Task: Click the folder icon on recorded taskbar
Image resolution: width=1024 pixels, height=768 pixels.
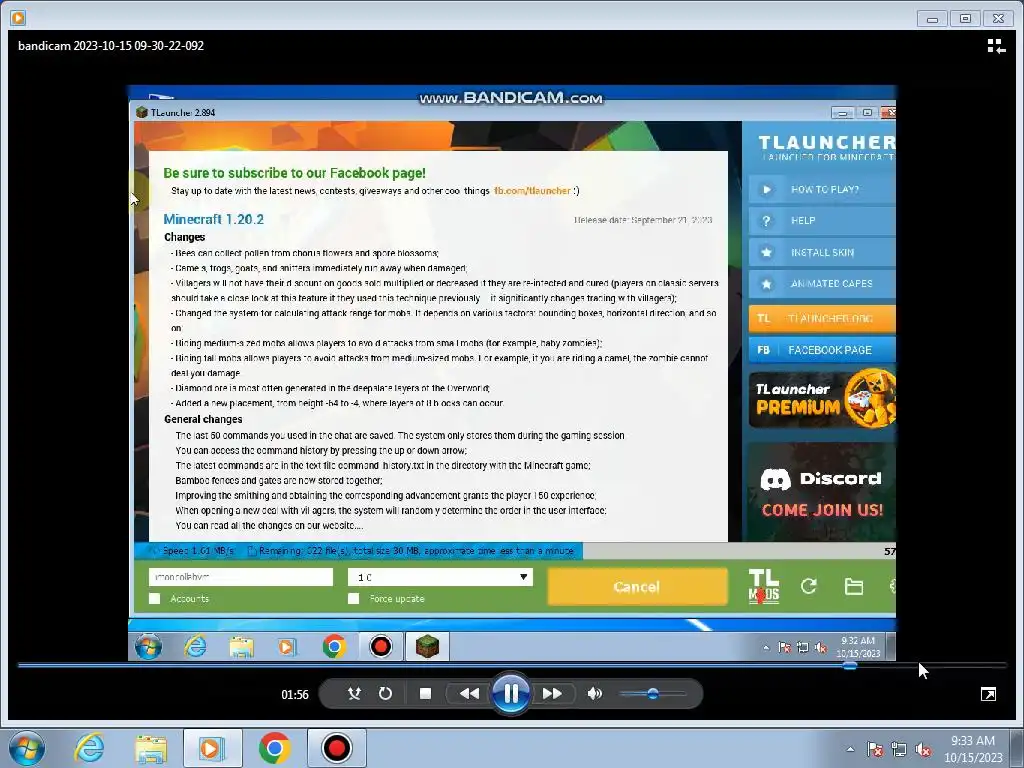Action: coord(241,647)
